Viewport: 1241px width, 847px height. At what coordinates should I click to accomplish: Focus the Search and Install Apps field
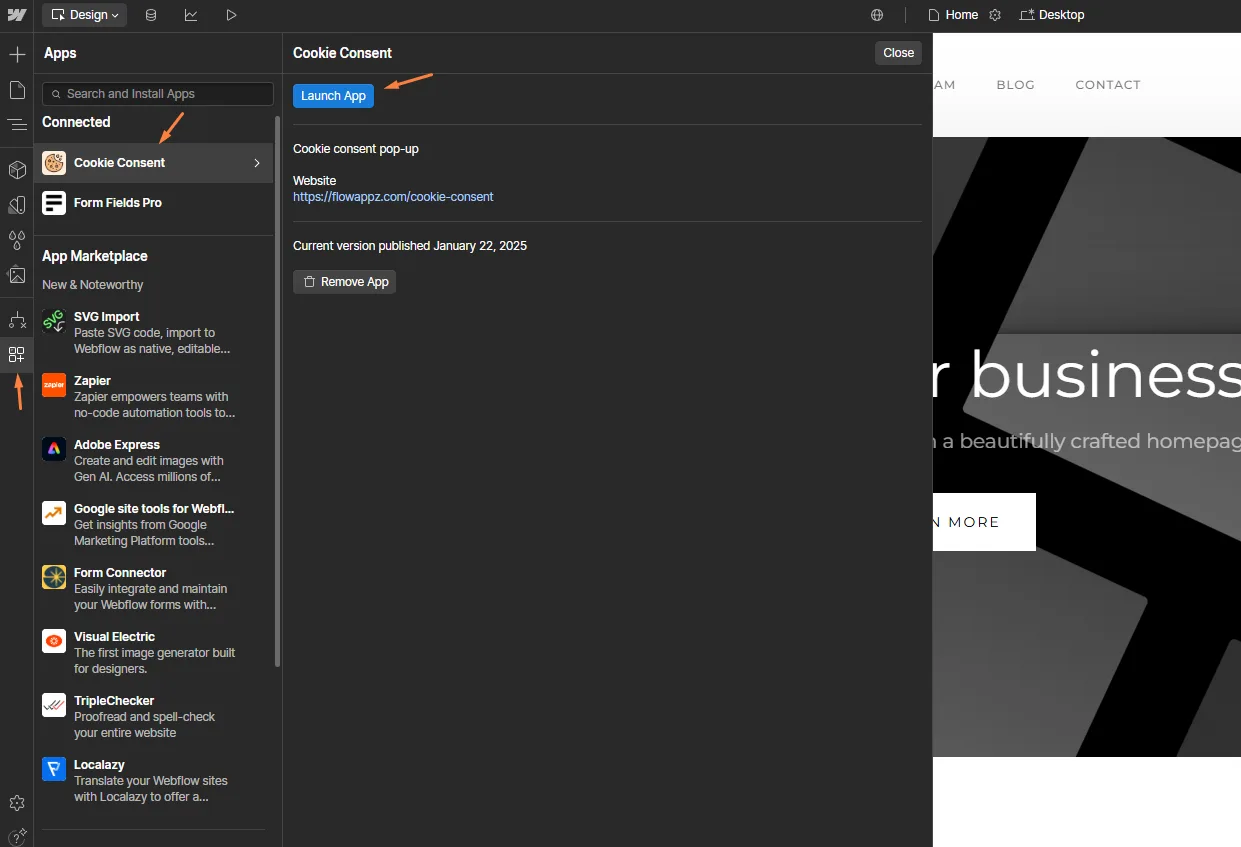pyautogui.click(x=158, y=94)
